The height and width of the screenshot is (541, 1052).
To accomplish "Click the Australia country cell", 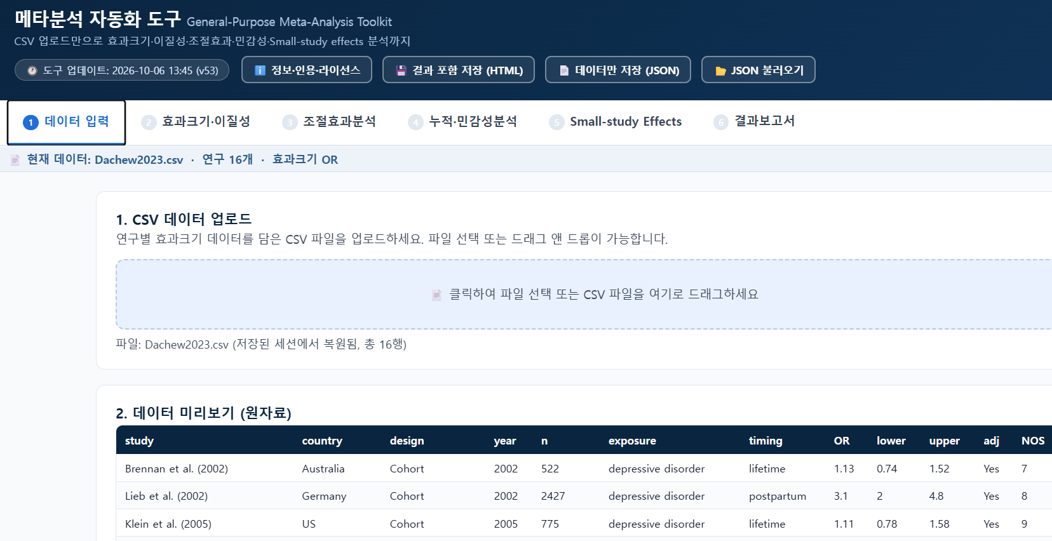I will point(323,469).
